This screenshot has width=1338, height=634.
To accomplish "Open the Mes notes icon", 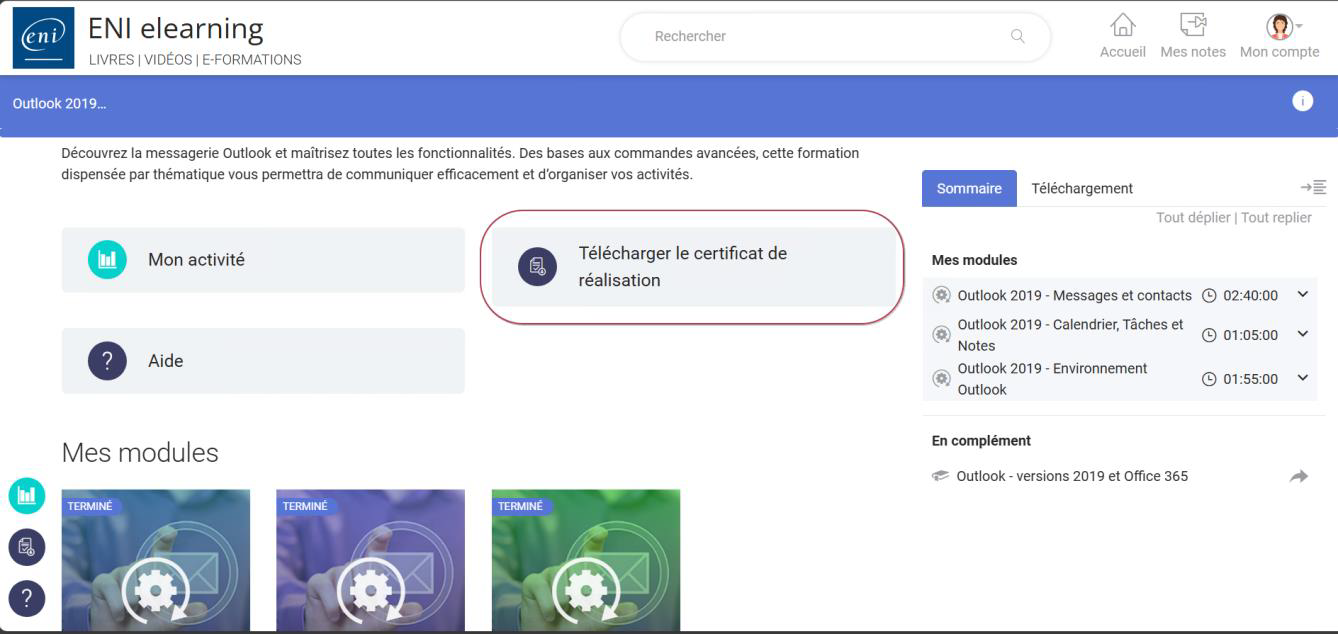I will (x=1192, y=27).
